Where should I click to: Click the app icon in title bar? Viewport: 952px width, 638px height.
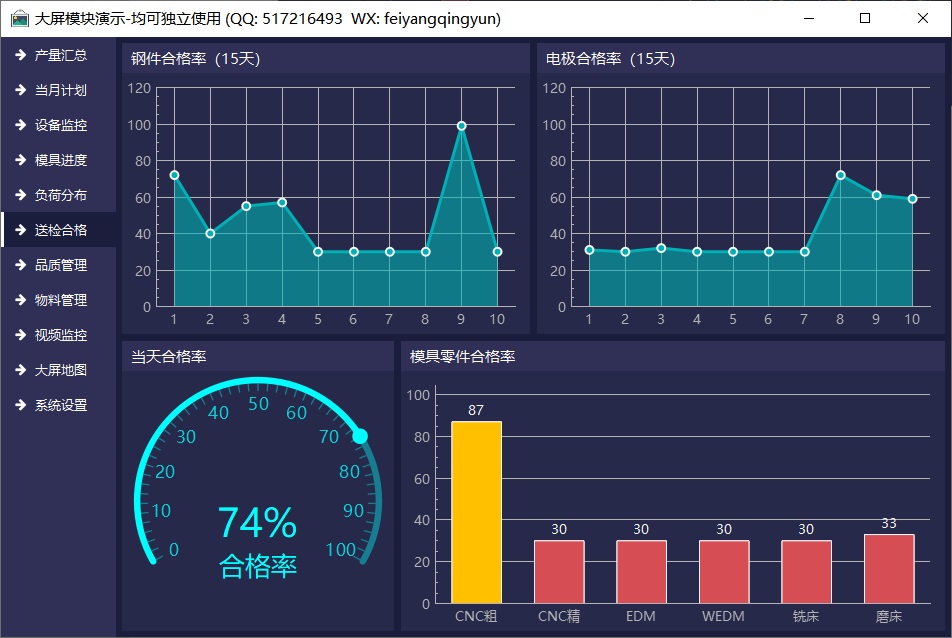[x=19, y=18]
